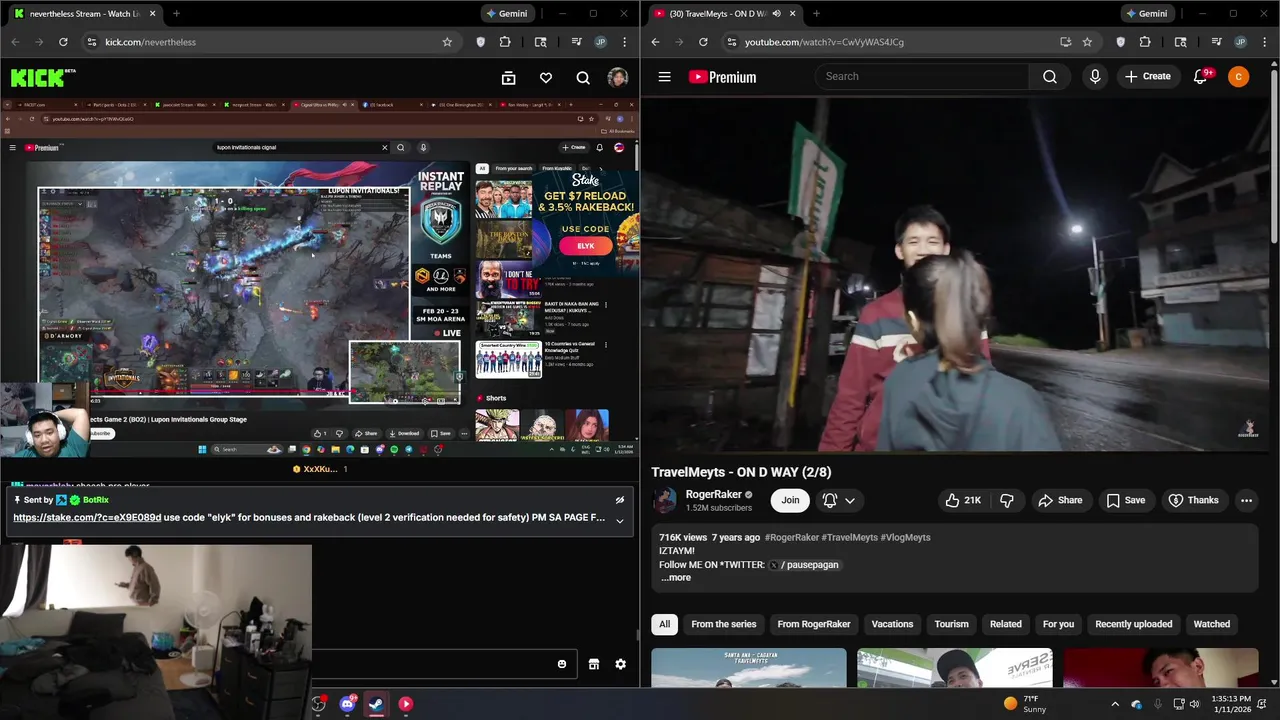Click the KICK logo
This screenshot has height=720, width=1280.
tap(42, 77)
